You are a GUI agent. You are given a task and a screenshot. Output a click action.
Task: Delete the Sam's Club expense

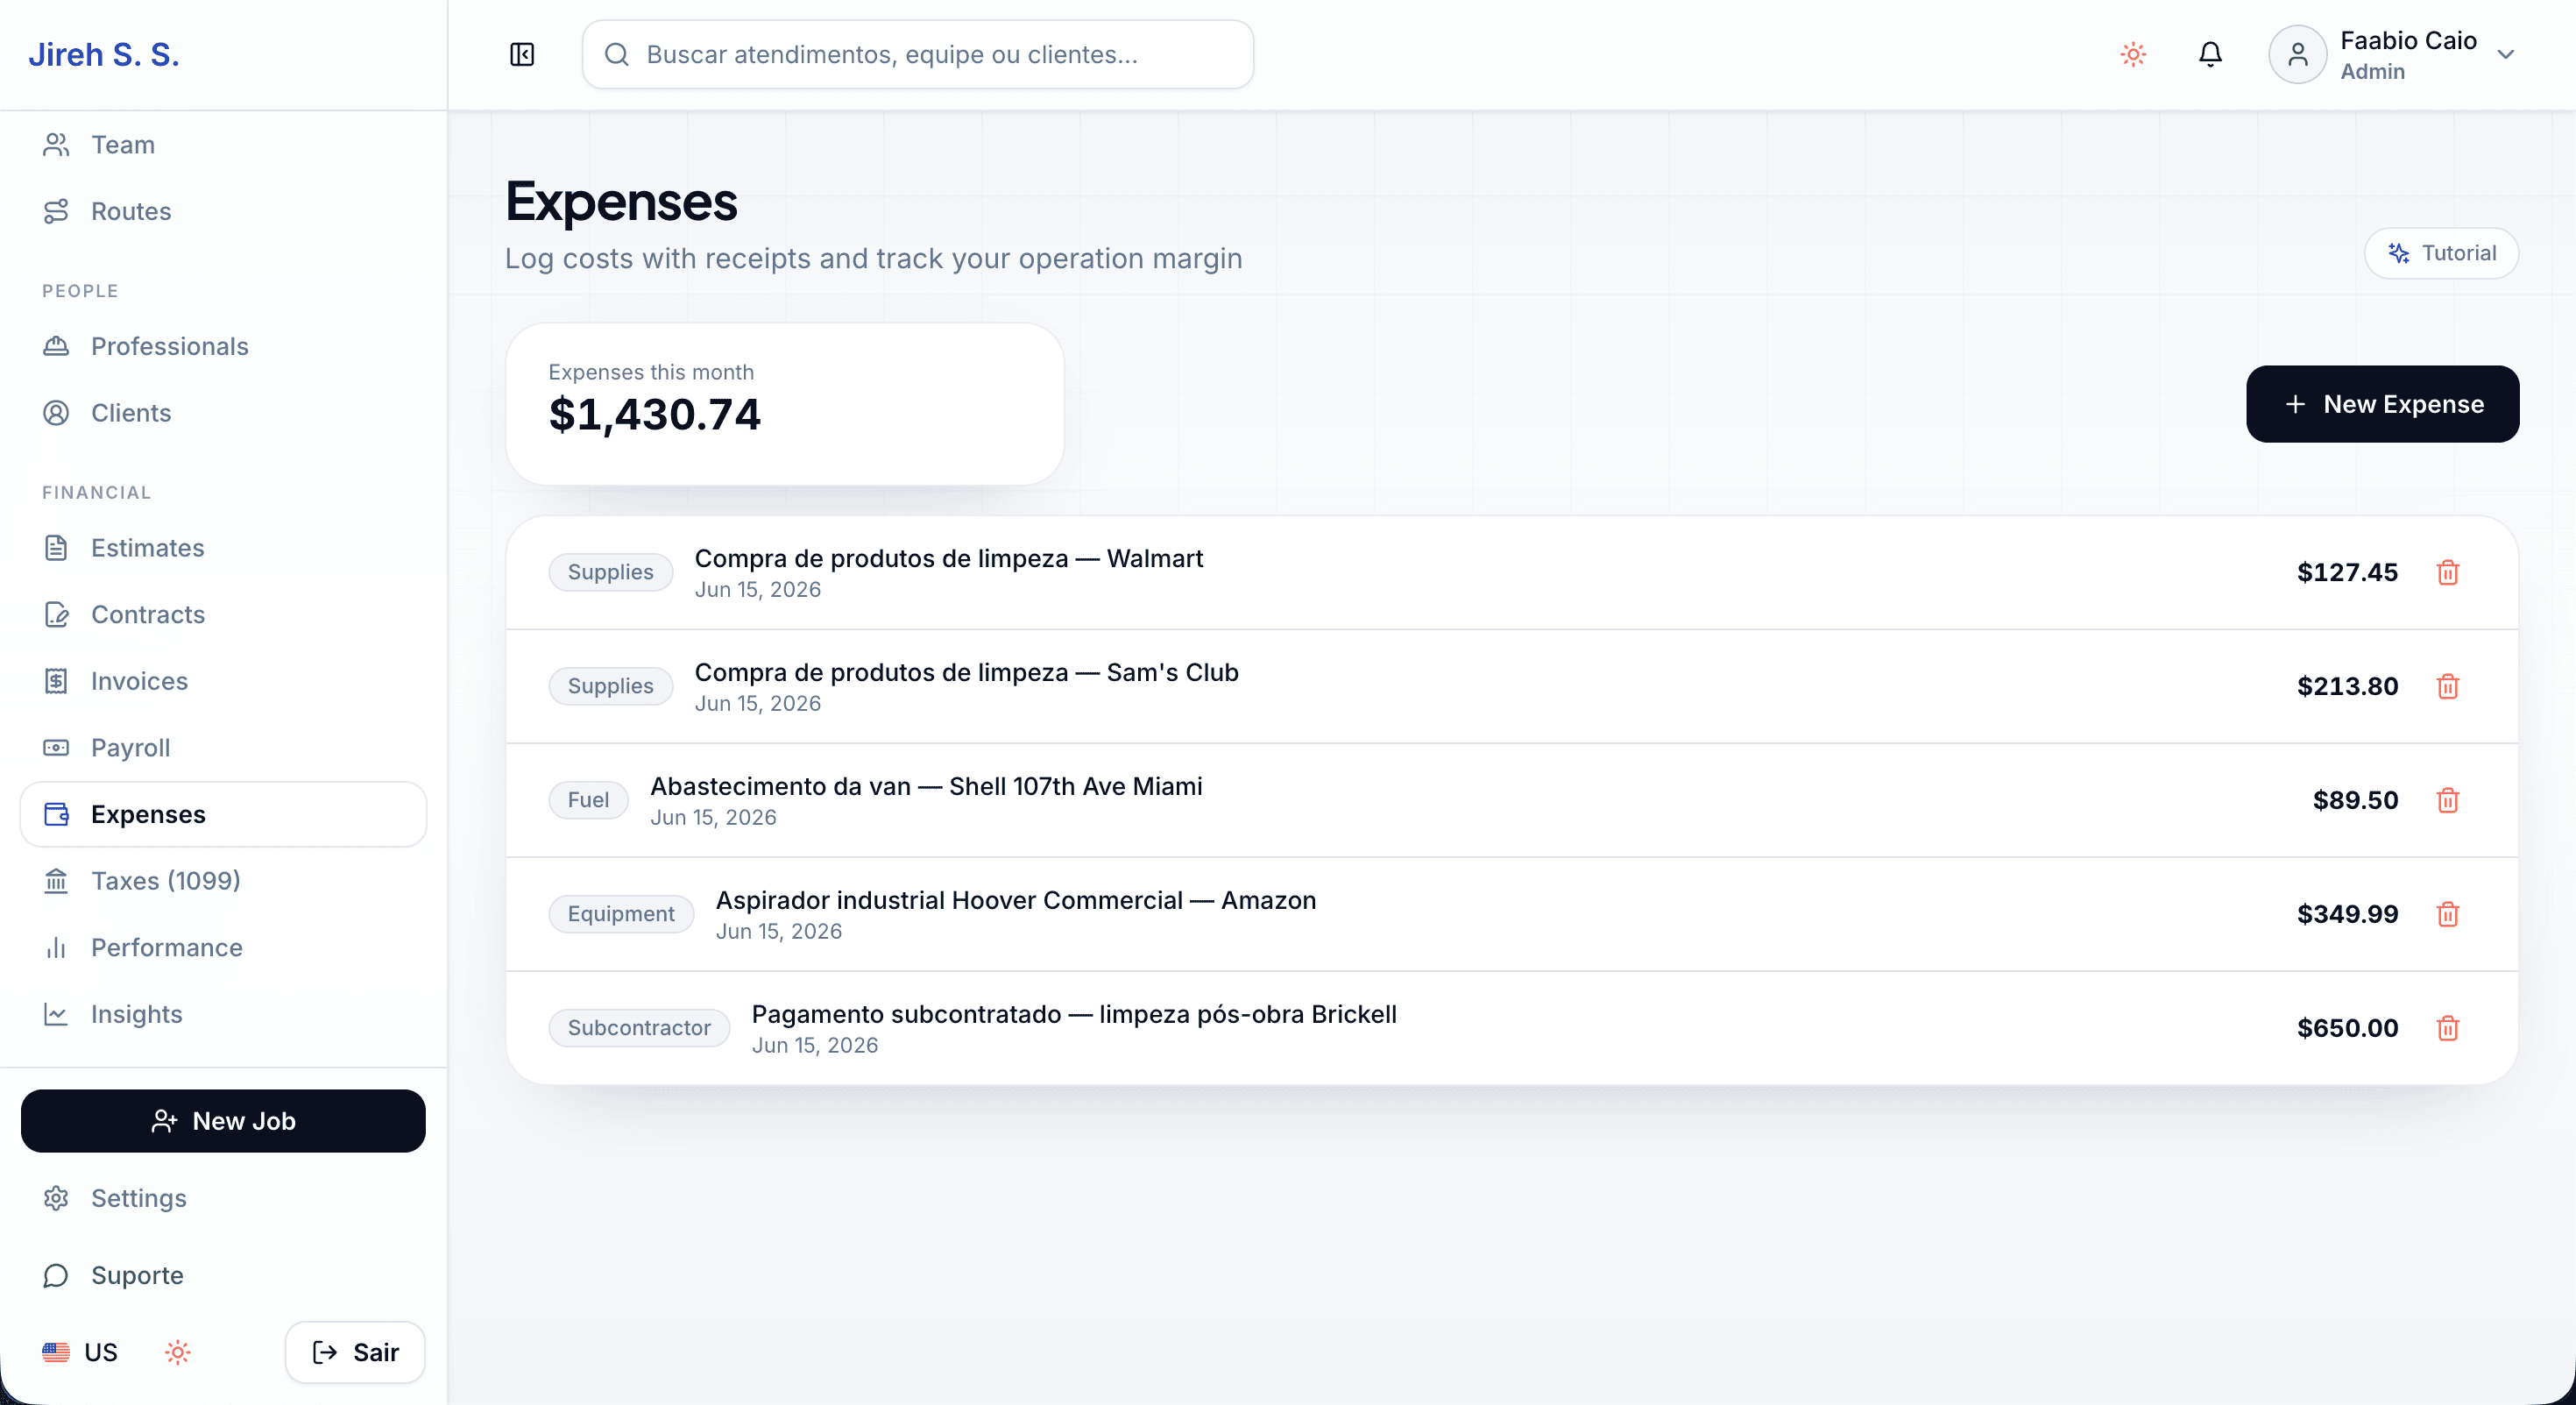2447,686
